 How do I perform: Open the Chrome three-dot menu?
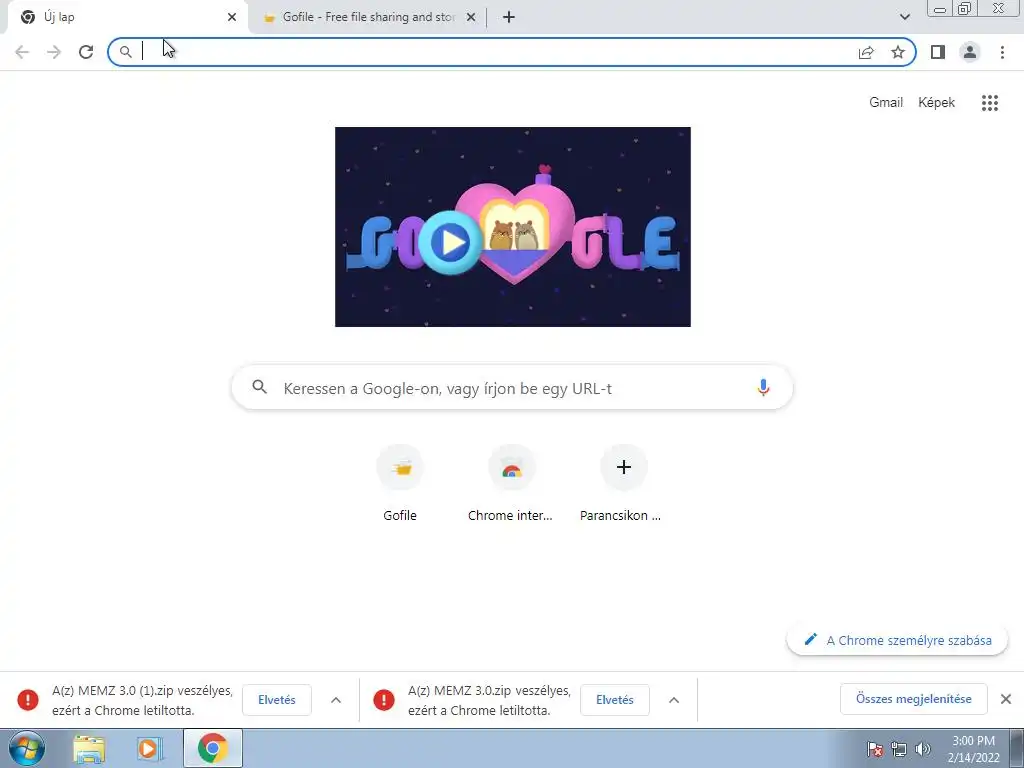[x=1002, y=52]
